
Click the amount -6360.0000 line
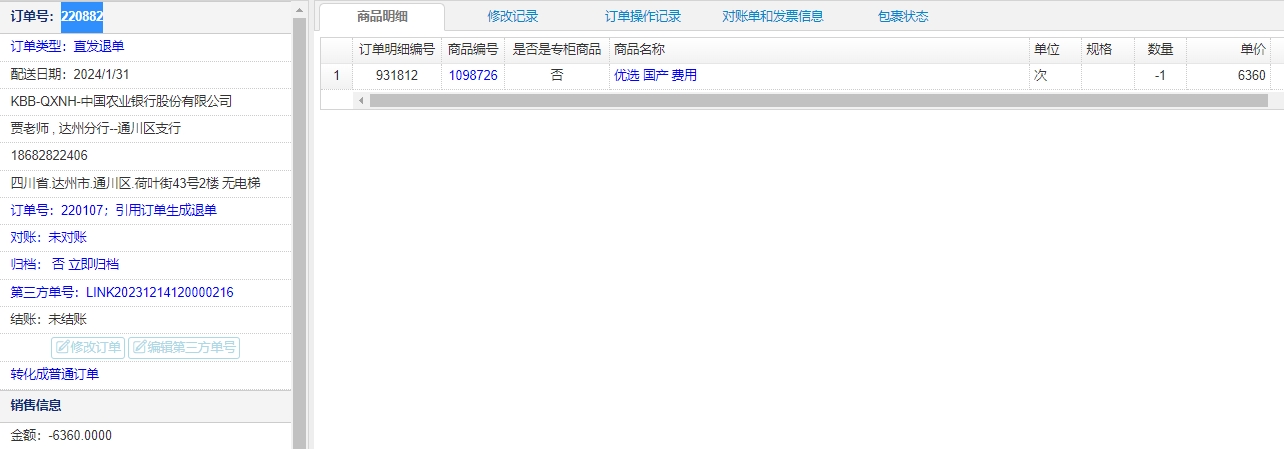61,435
